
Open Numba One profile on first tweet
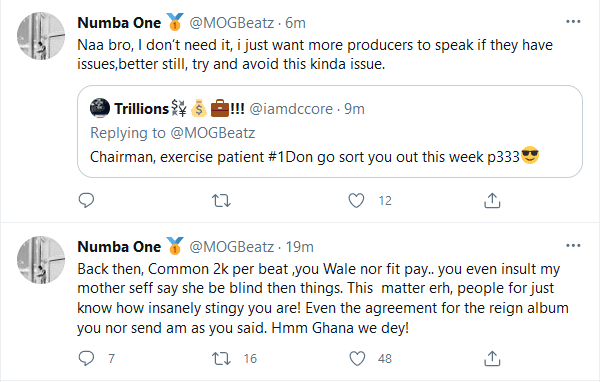coord(119,23)
